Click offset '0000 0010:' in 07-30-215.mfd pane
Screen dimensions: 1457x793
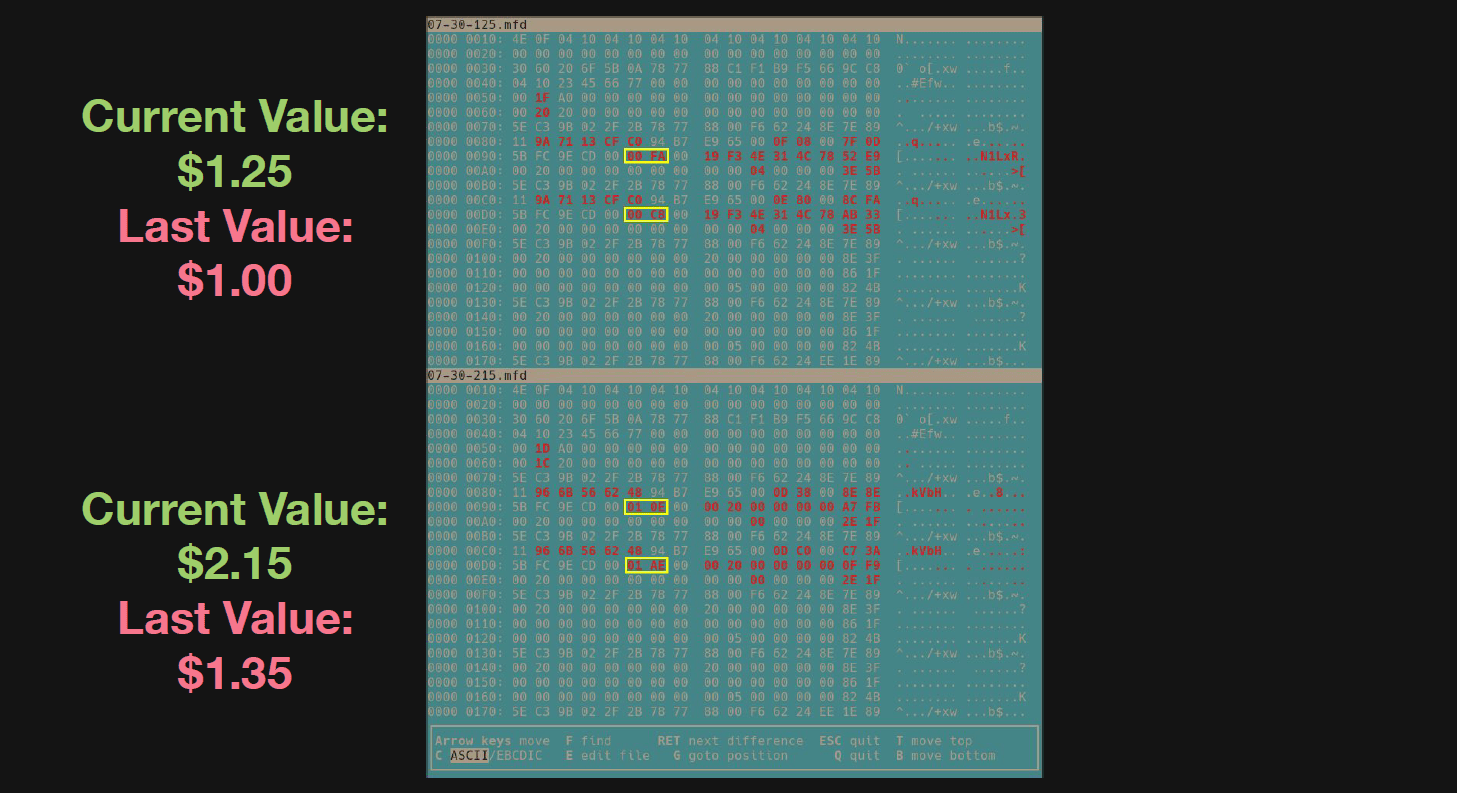click(x=466, y=390)
